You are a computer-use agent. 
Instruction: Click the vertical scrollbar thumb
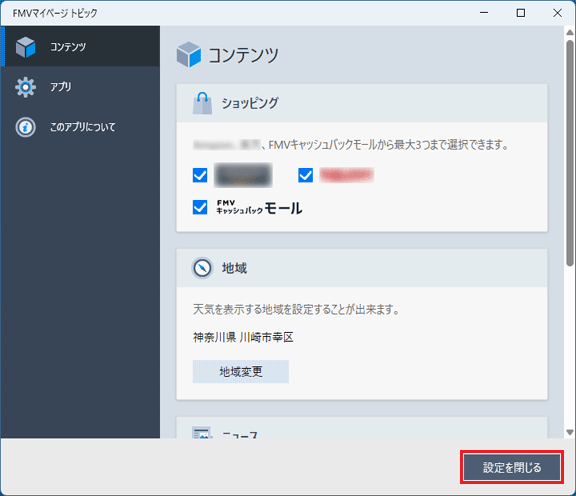click(x=570, y=153)
